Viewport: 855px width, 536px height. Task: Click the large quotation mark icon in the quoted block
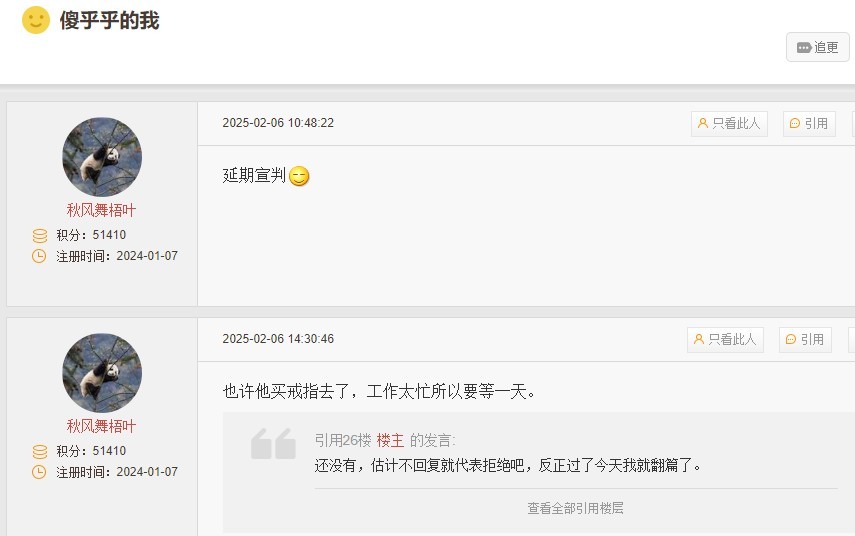(x=273, y=444)
